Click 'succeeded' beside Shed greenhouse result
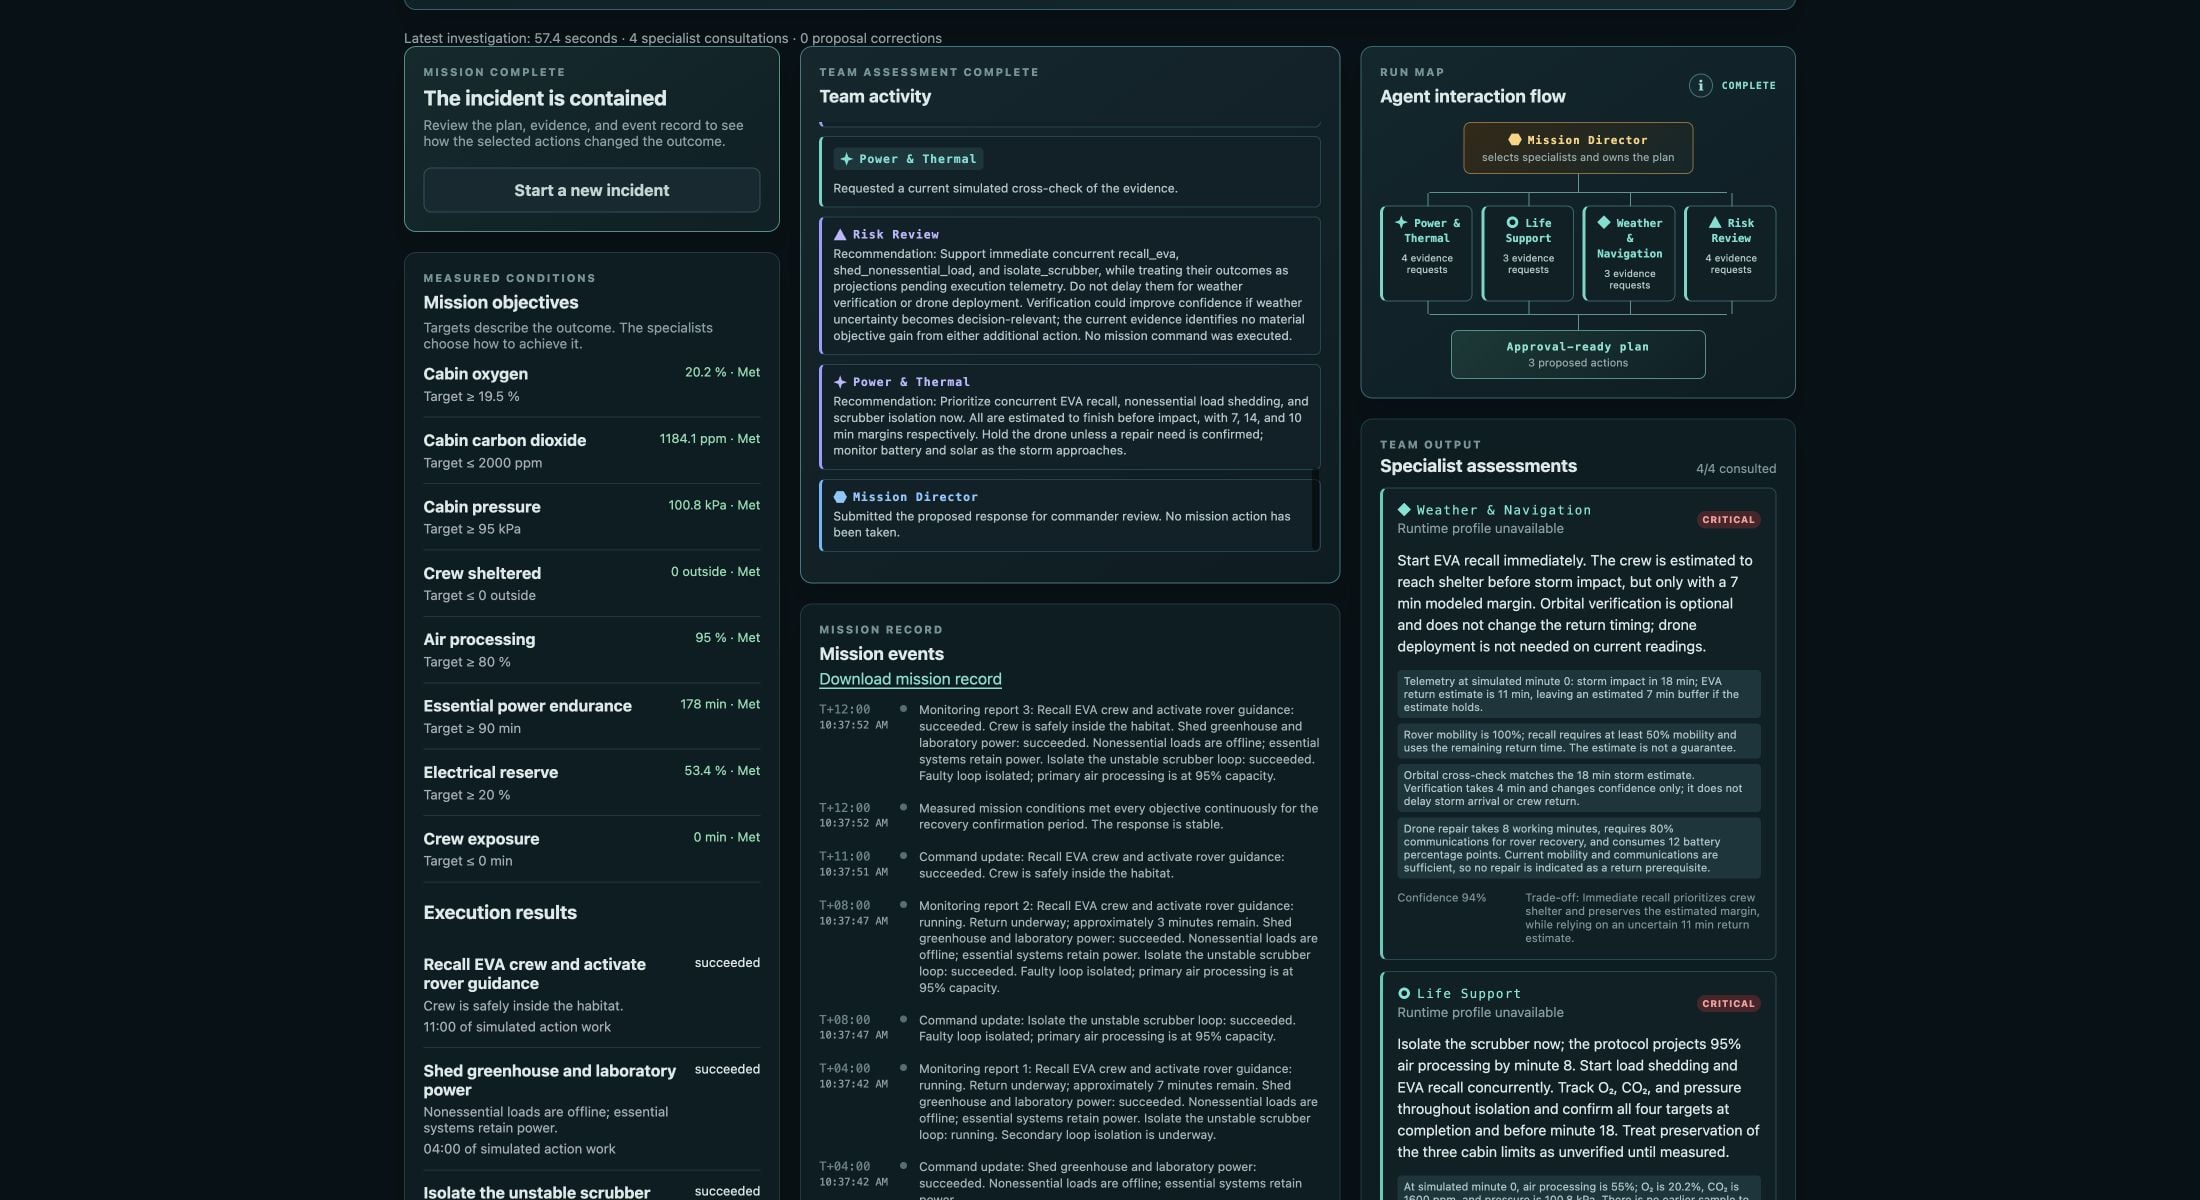The height and width of the screenshot is (1200, 2200). click(727, 1069)
